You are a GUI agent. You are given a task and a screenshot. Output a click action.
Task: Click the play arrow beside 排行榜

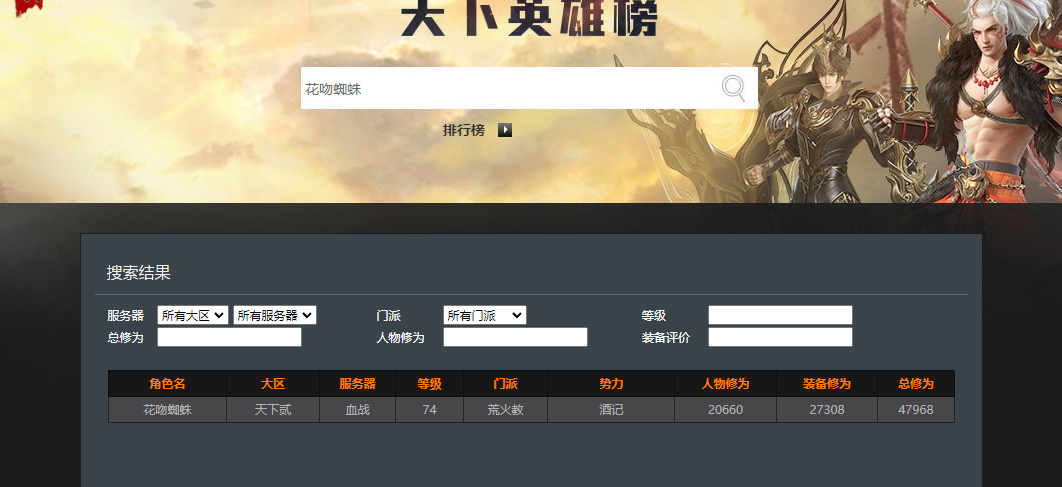click(x=505, y=130)
